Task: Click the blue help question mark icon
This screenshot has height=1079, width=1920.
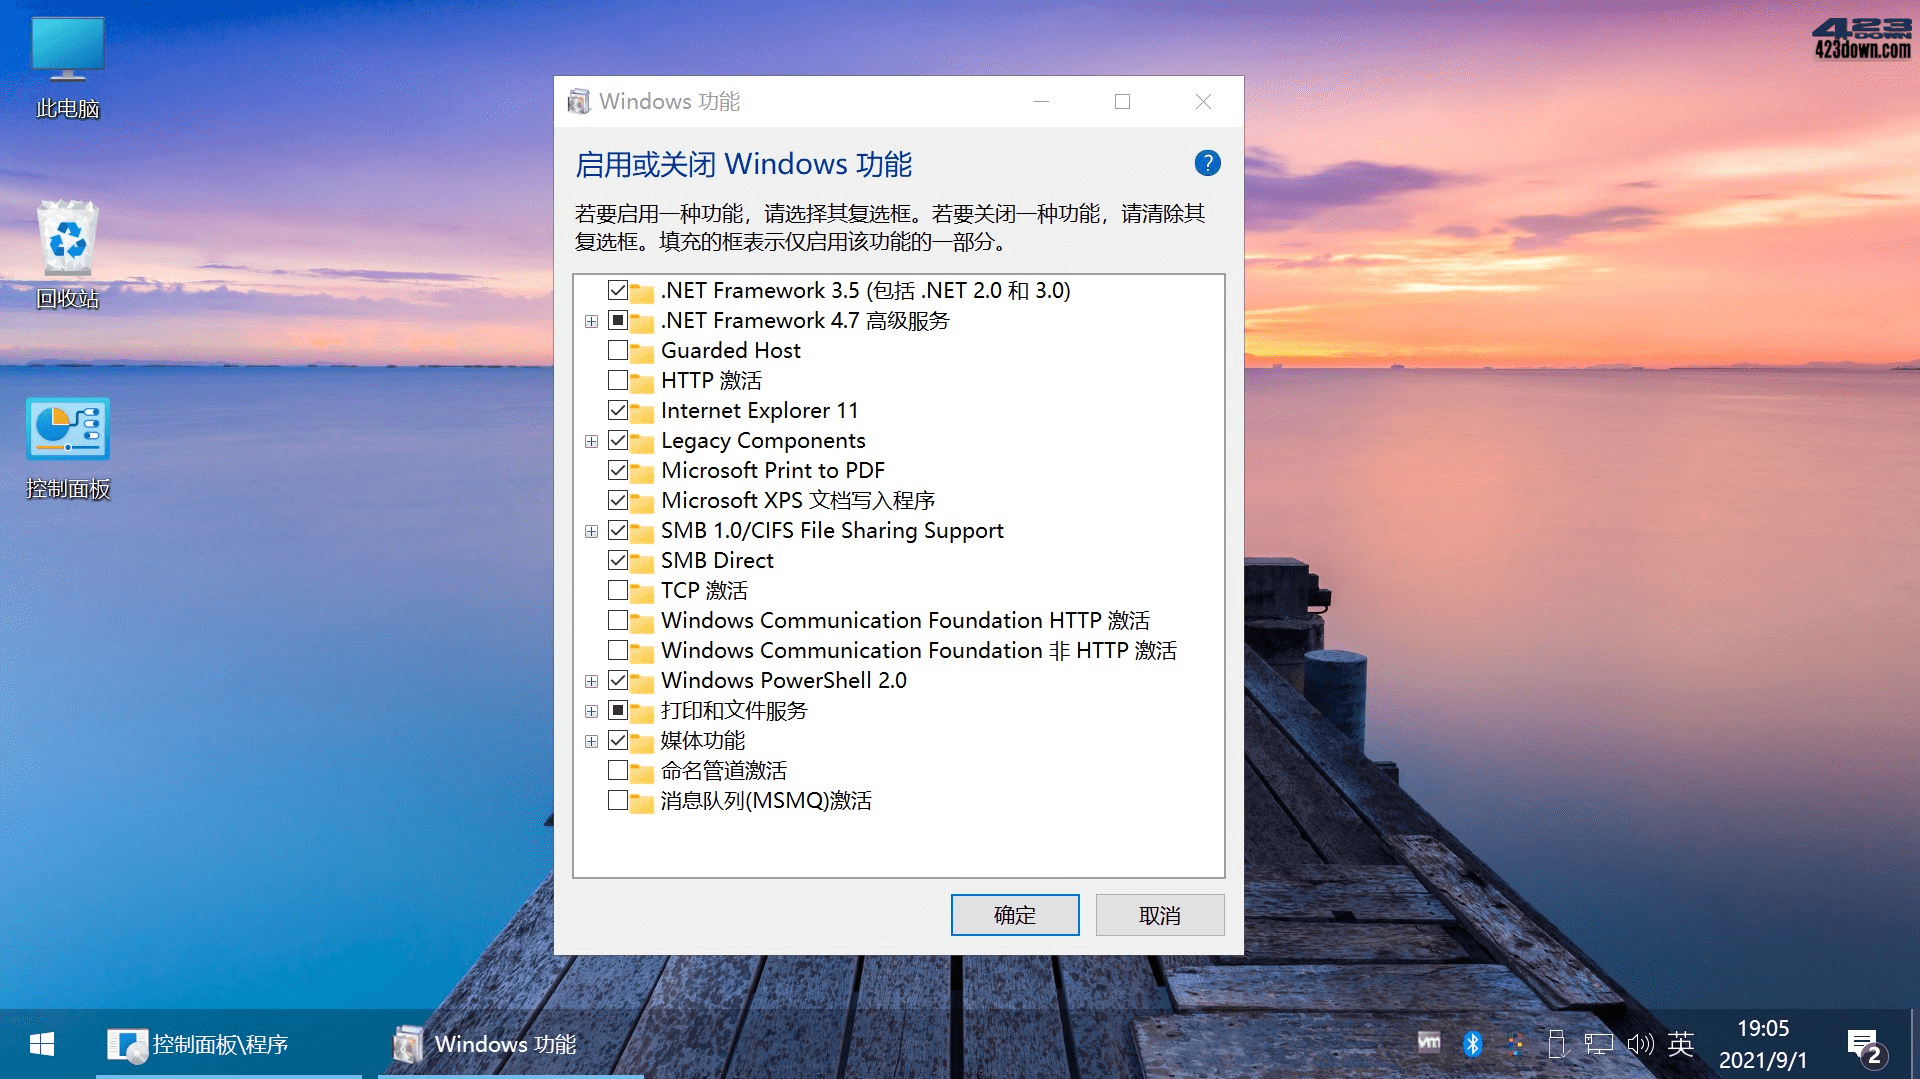Action: click(1207, 163)
